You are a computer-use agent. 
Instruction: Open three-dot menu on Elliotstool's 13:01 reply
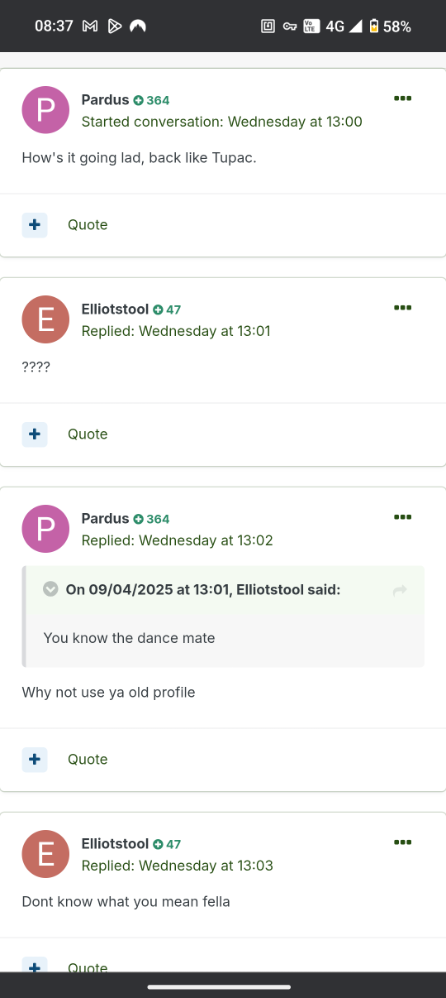click(x=402, y=307)
